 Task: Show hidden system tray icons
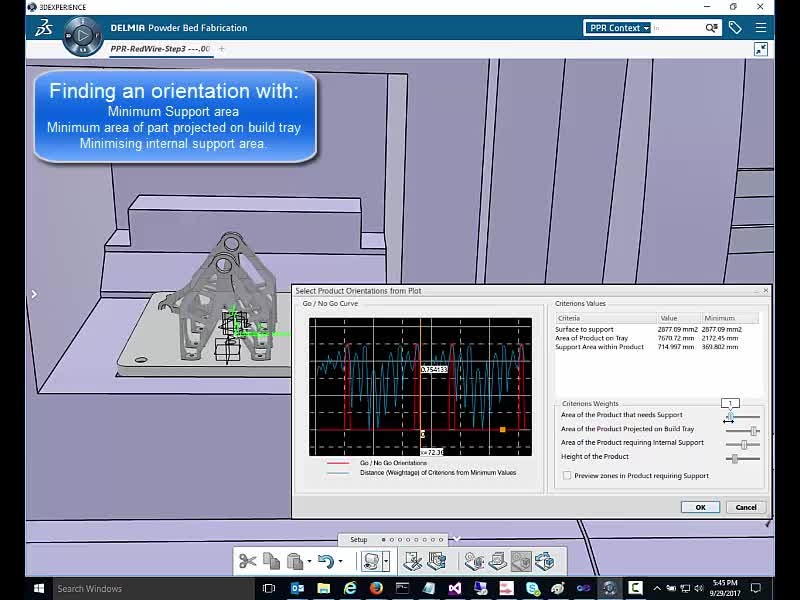tap(657, 589)
